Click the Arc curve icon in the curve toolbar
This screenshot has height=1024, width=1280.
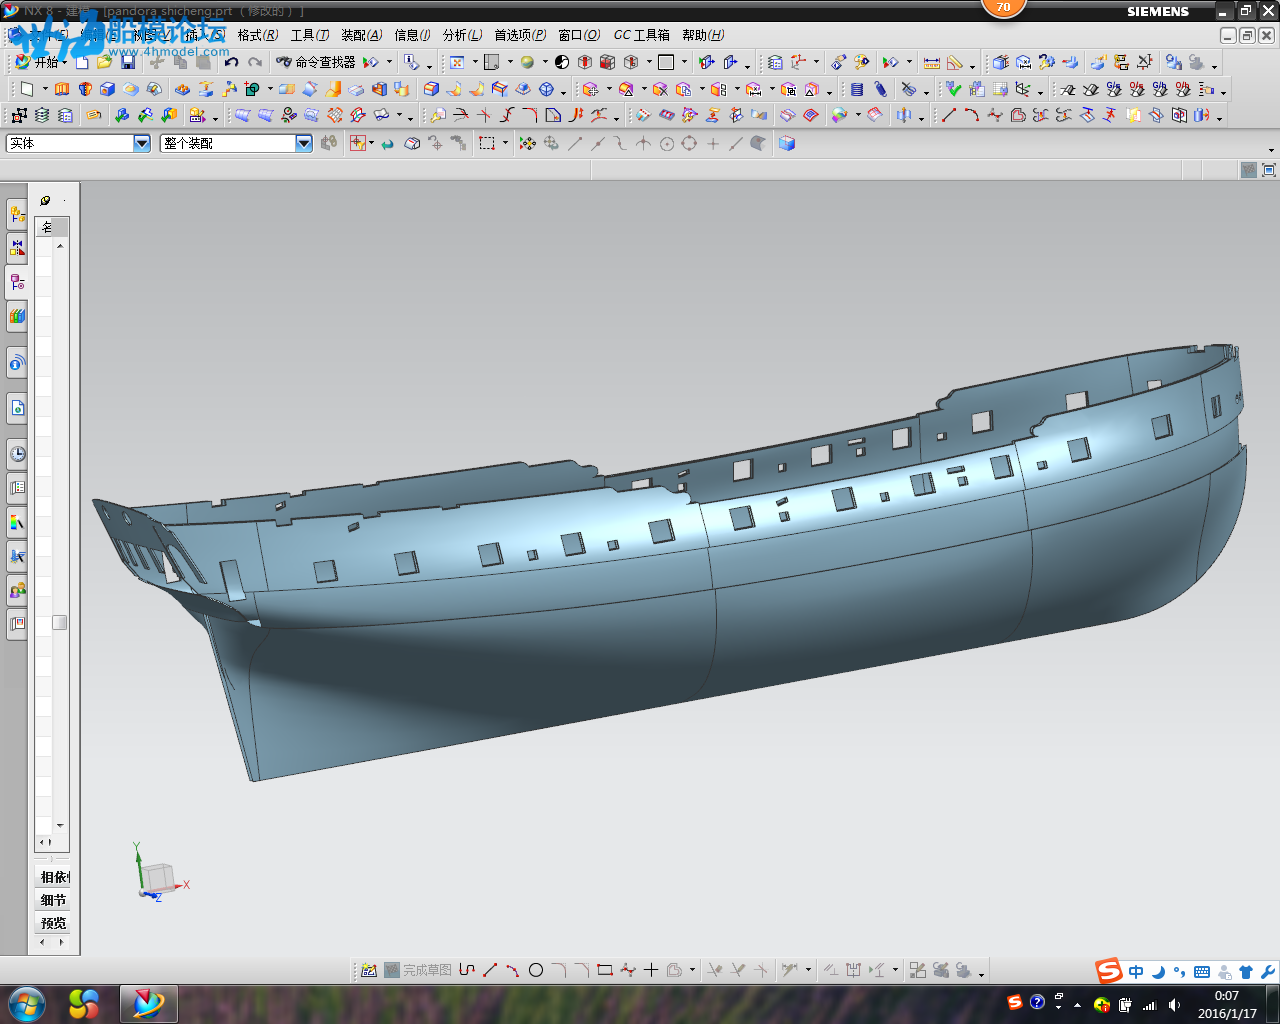pyautogui.click(x=972, y=116)
